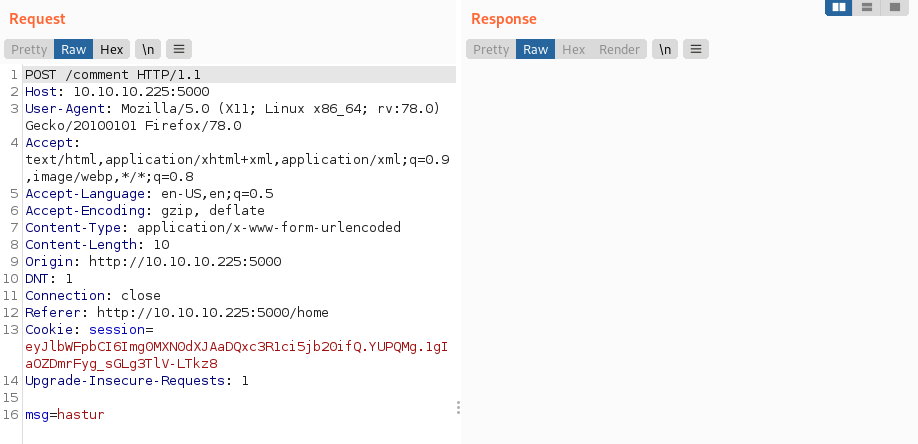Open Render tab in Response panel

tap(619, 49)
